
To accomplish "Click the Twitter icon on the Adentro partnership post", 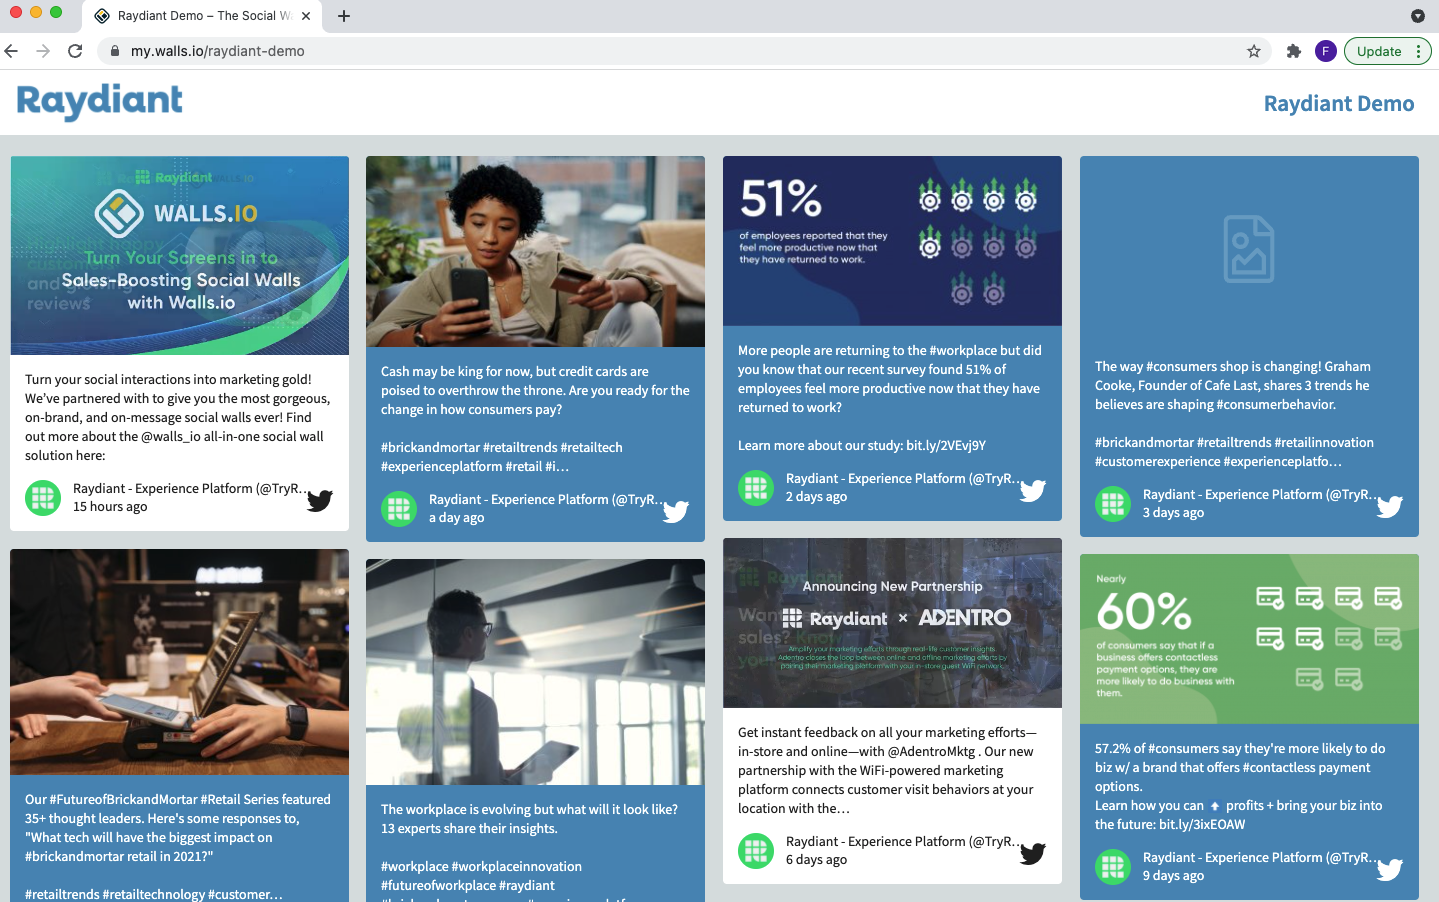I will (1032, 853).
